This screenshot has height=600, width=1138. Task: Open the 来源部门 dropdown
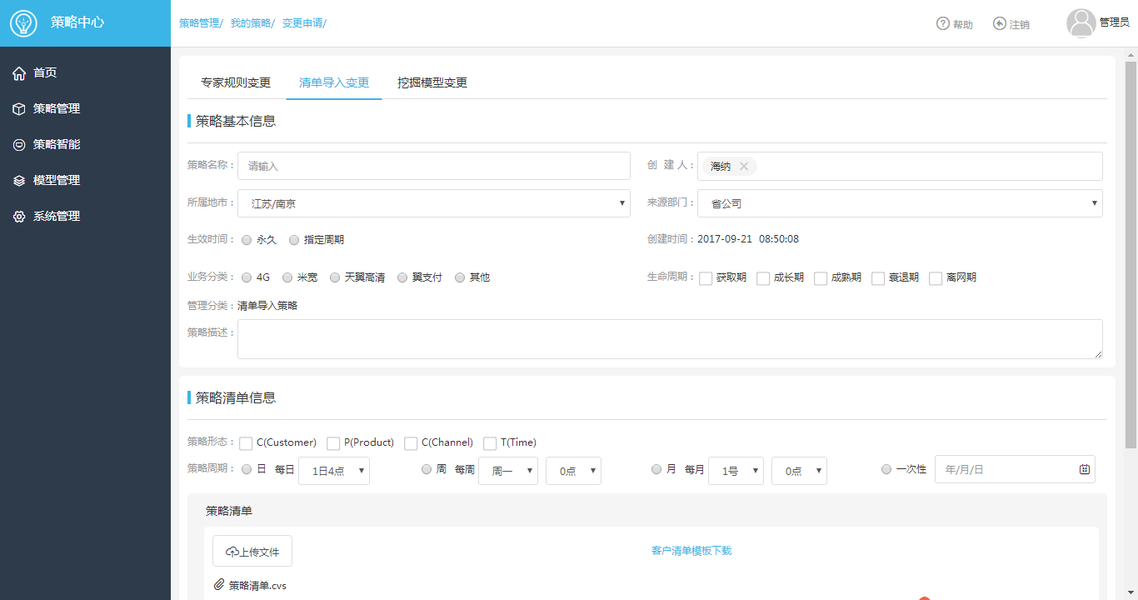[x=900, y=203]
